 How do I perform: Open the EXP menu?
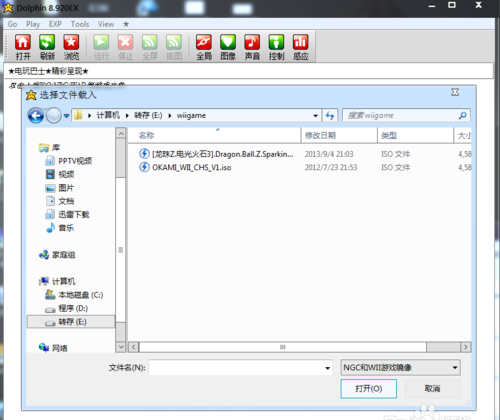pyautogui.click(x=55, y=24)
